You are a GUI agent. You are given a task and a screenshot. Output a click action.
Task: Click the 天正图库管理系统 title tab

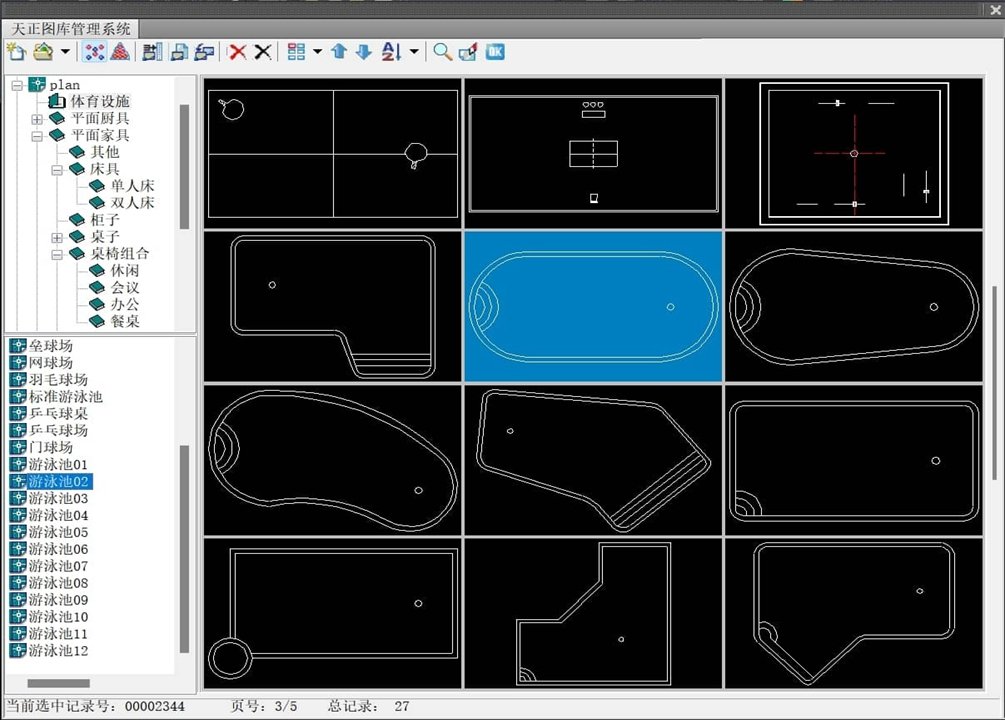(71, 29)
